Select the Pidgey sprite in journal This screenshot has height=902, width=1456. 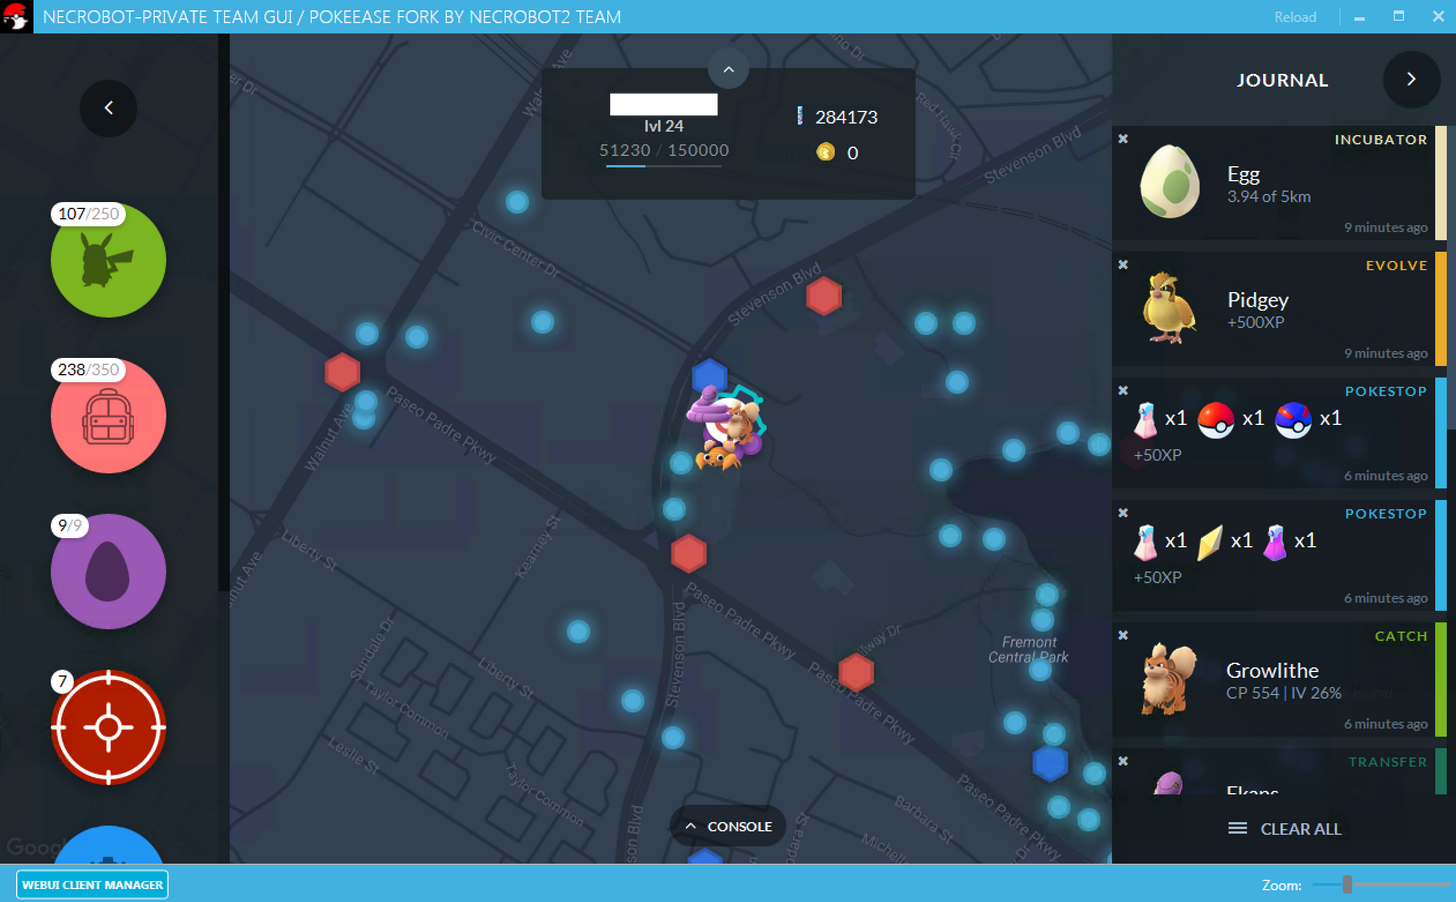pyautogui.click(x=1169, y=308)
